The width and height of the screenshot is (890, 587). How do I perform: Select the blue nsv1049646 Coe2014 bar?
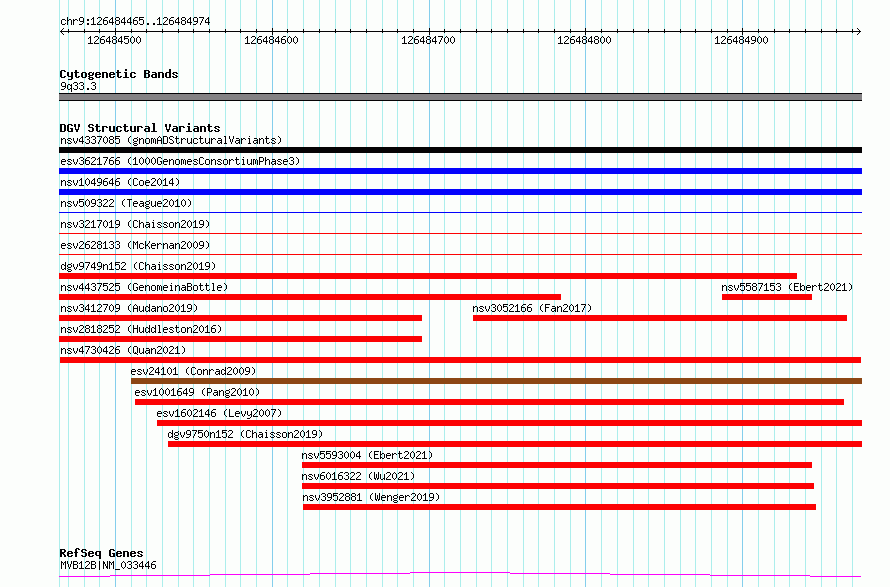460,192
